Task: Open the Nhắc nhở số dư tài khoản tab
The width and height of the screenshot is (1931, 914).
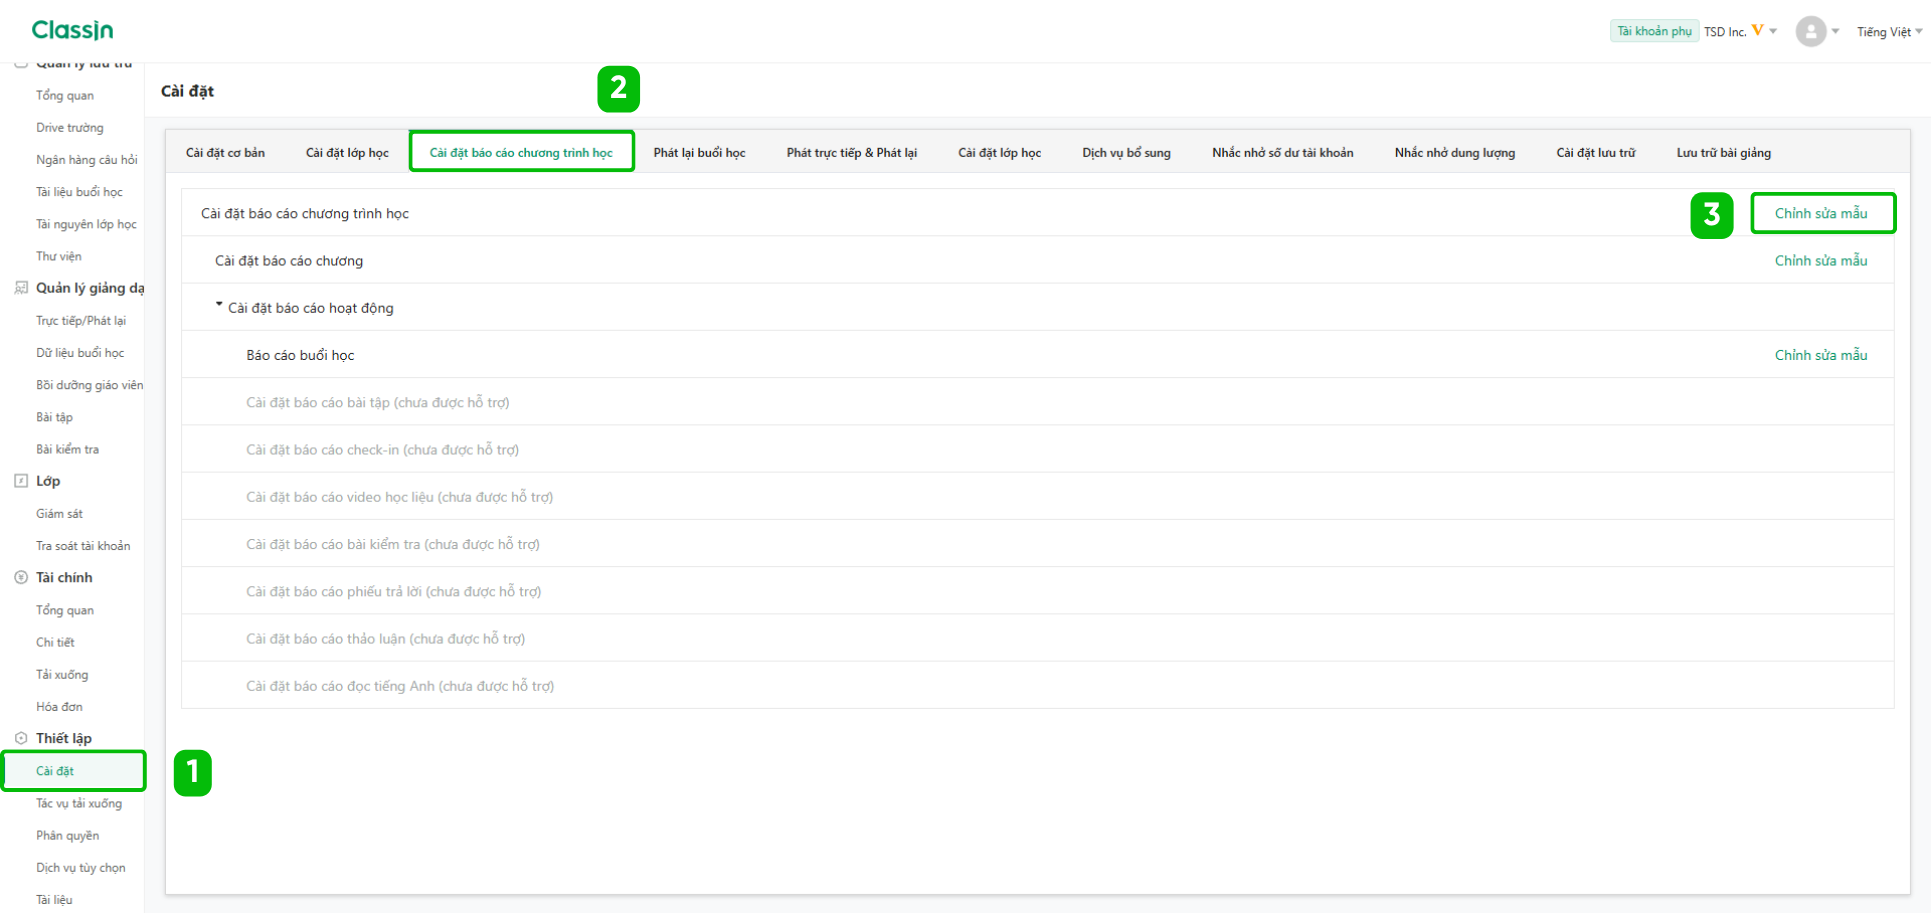Action: point(1282,153)
